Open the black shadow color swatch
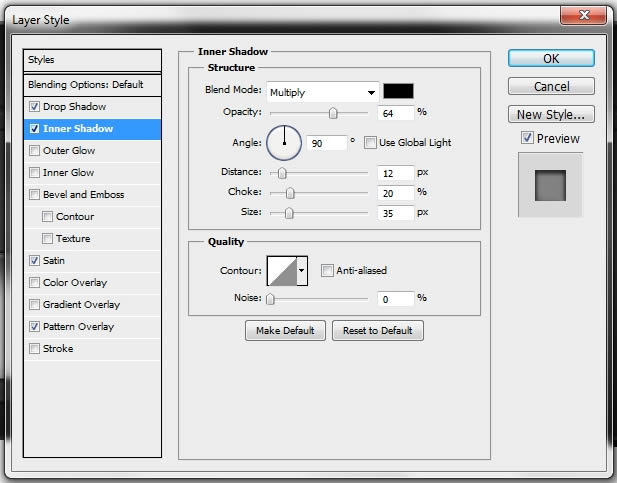Image resolution: width=617 pixels, height=483 pixels. 399,91
